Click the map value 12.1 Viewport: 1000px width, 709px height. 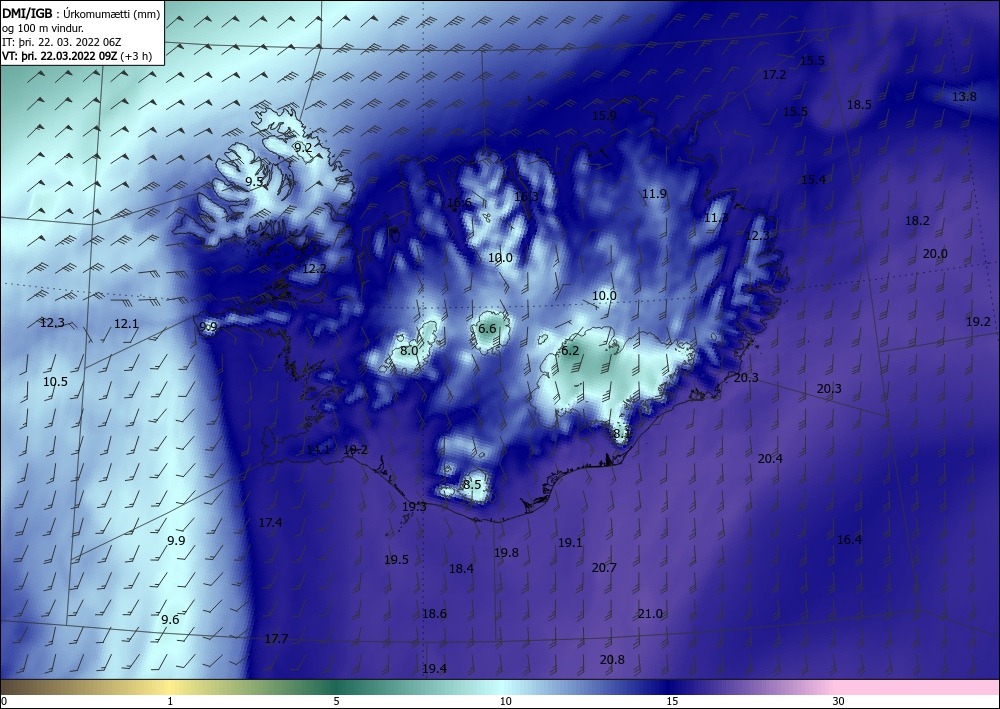tap(126, 324)
